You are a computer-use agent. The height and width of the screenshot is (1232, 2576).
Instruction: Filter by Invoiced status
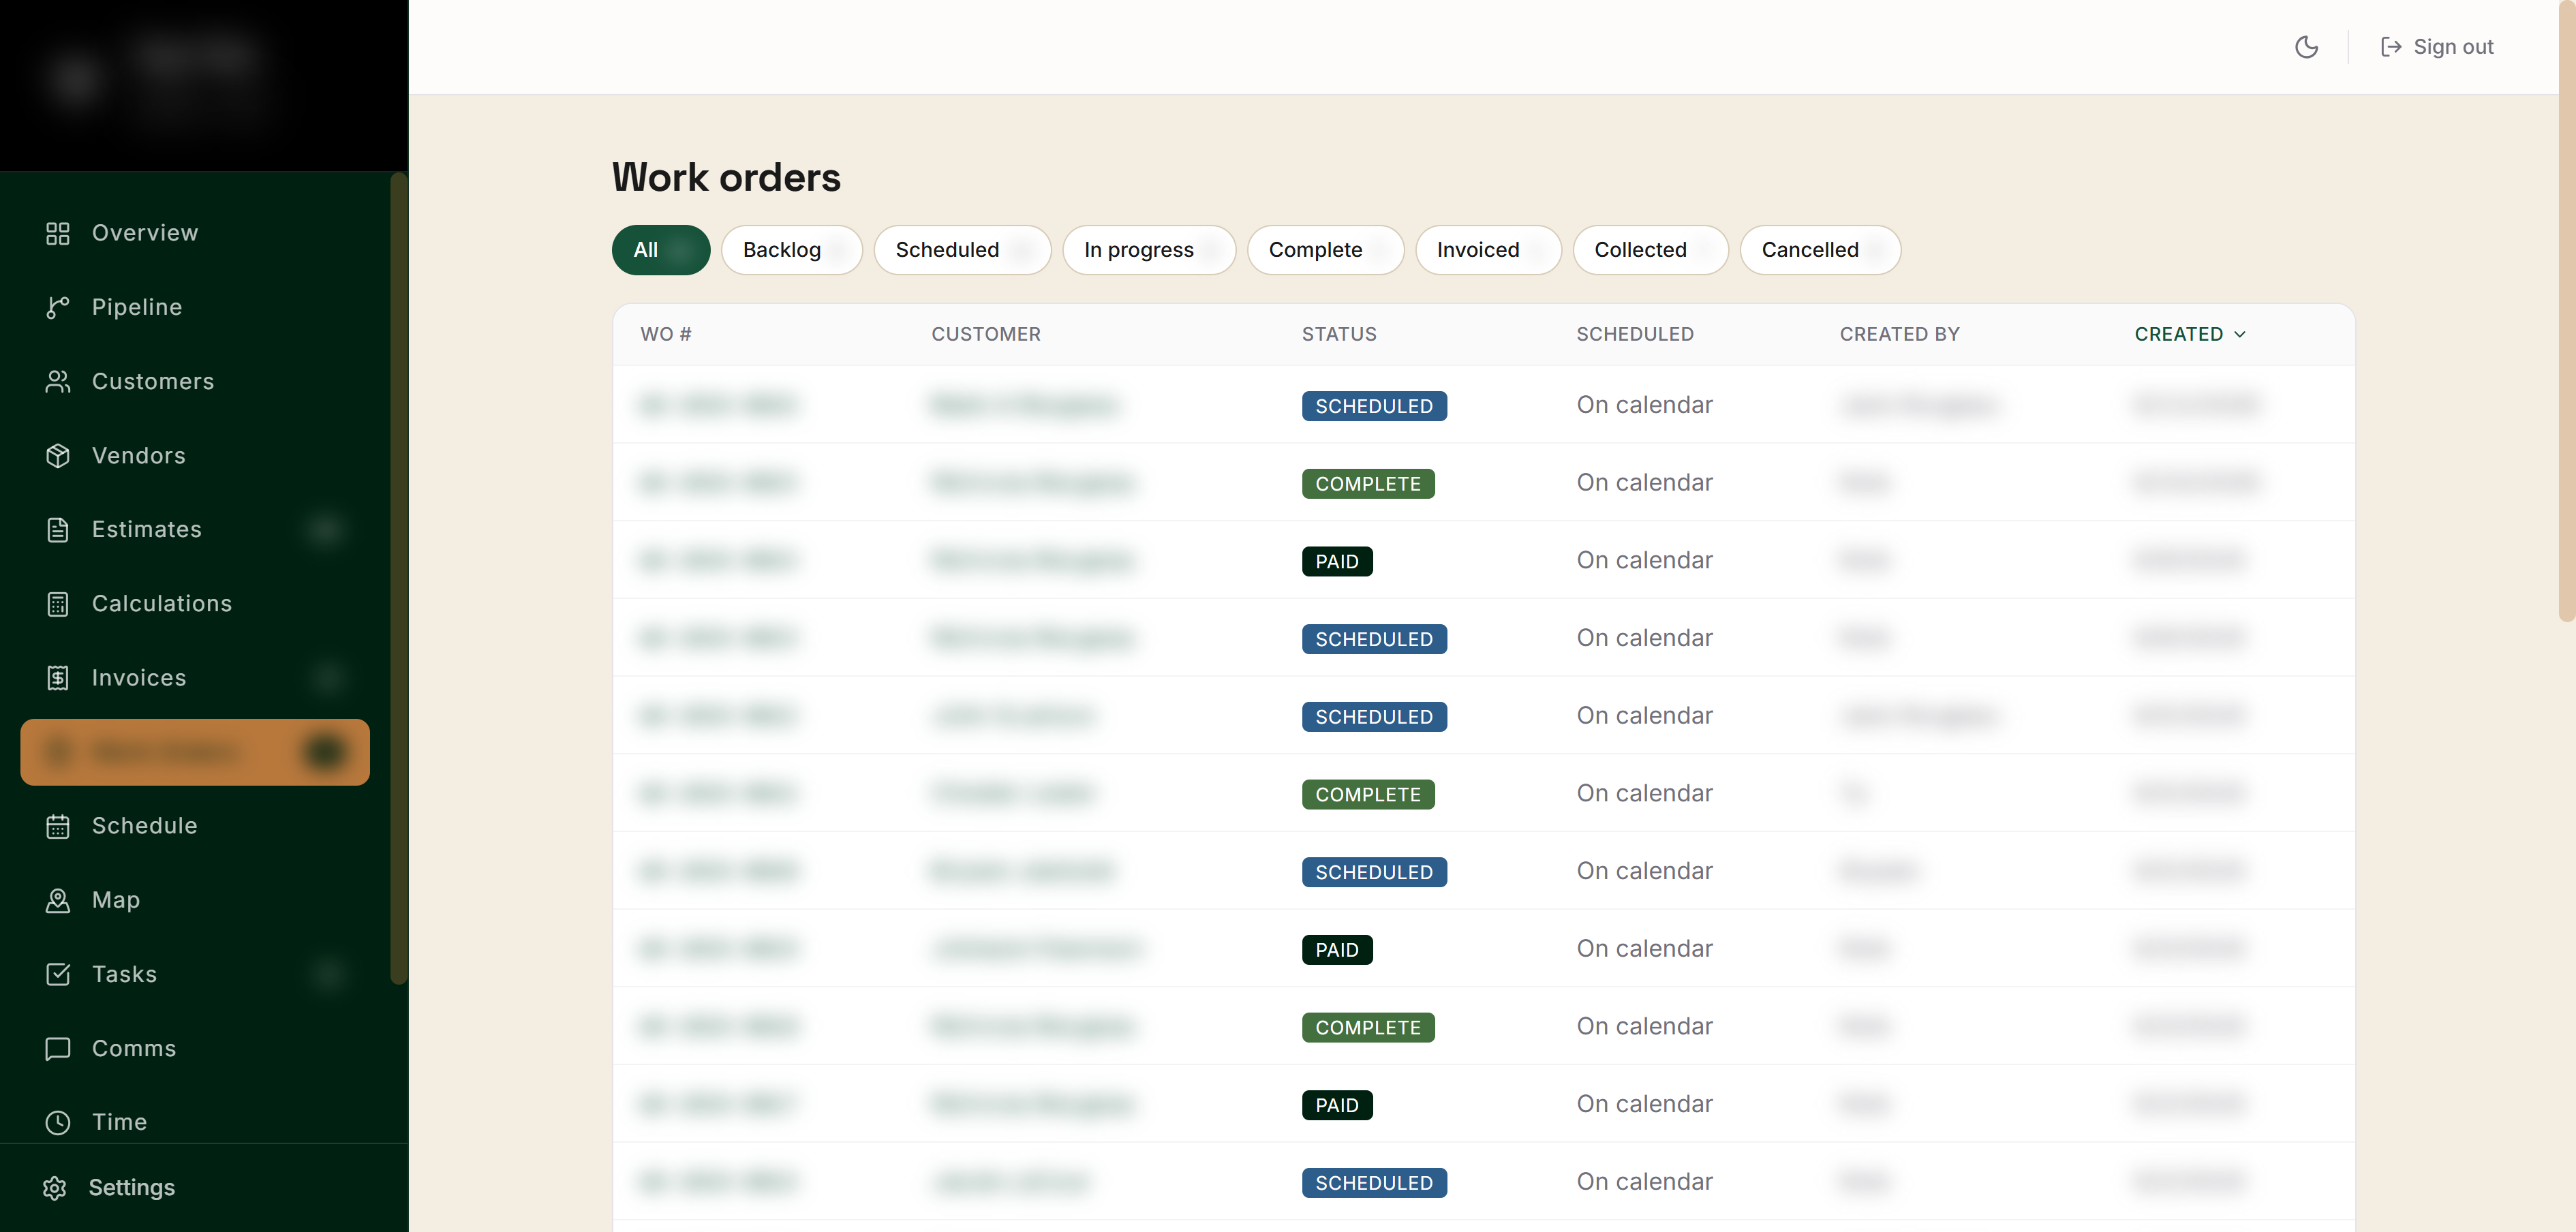[x=1488, y=250]
